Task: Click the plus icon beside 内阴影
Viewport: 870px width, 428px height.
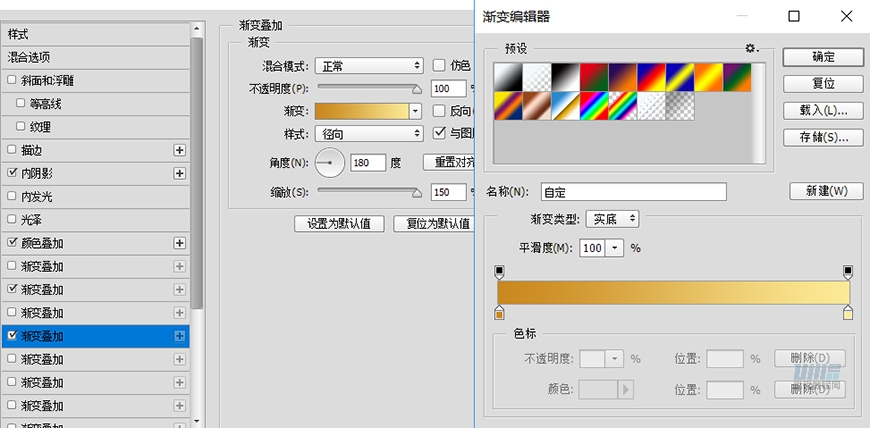Action: [179, 174]
